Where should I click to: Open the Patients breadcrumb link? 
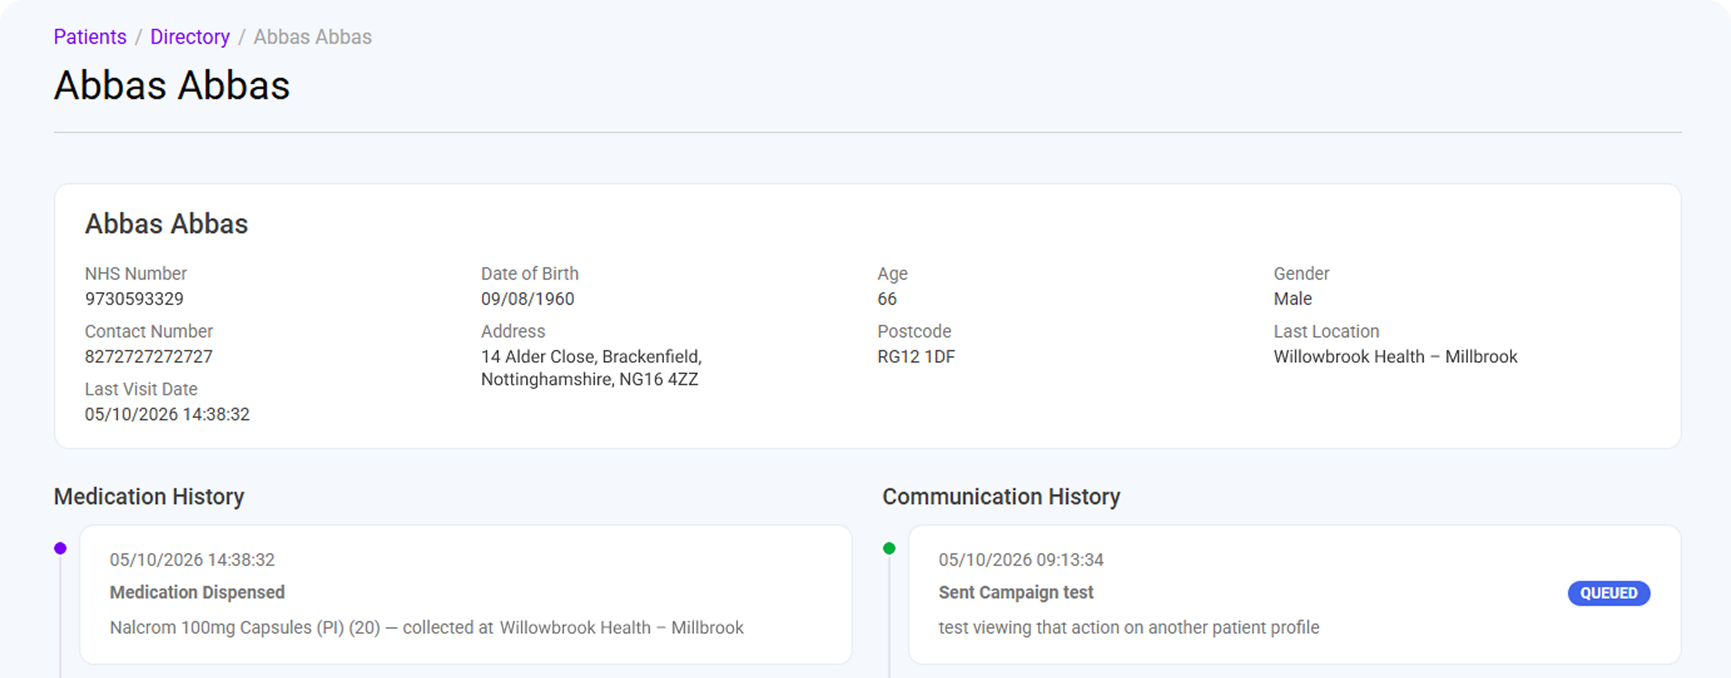(90, 37)
